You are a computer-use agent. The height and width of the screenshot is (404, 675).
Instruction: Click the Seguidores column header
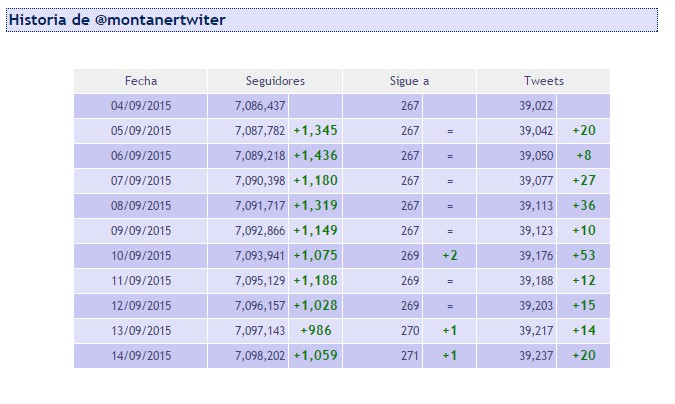click(x=275, y=81)
